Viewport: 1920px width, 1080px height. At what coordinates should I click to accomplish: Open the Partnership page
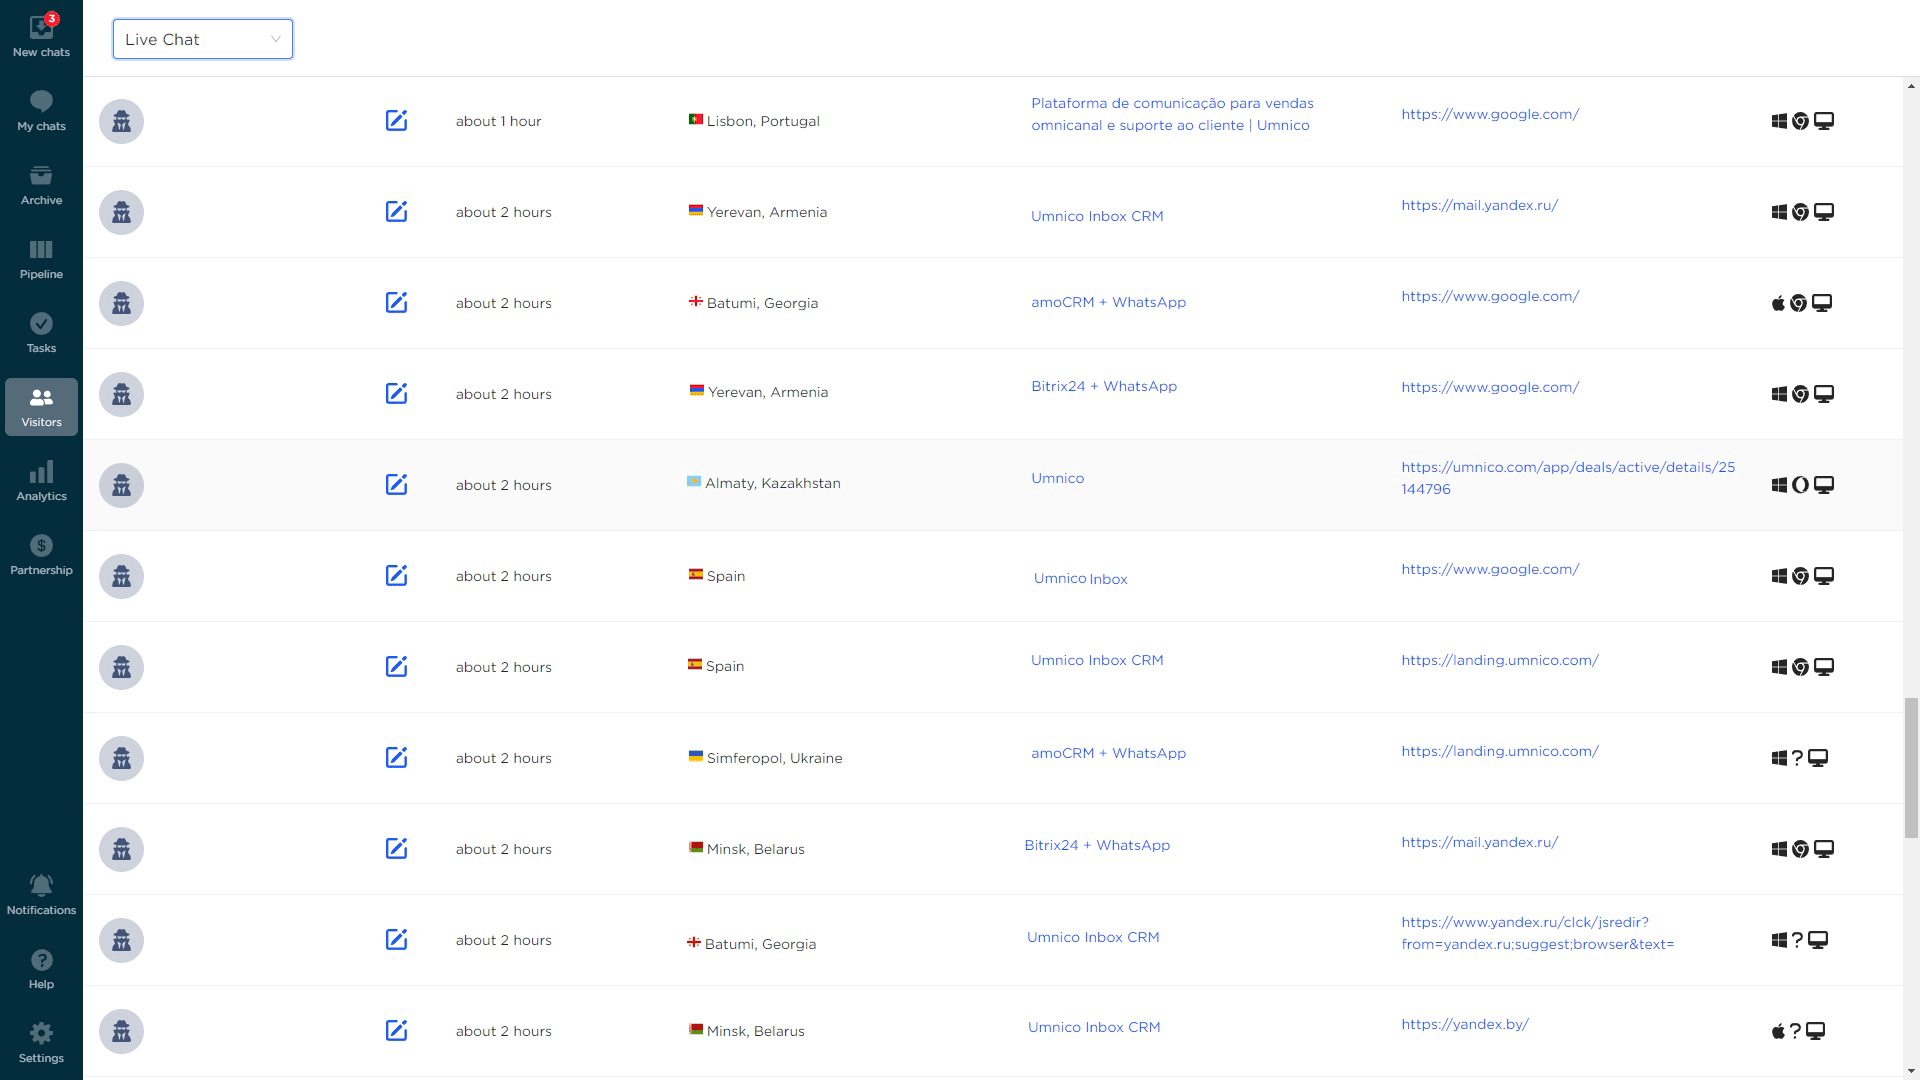pyautogui.click(x=41, y=555)
